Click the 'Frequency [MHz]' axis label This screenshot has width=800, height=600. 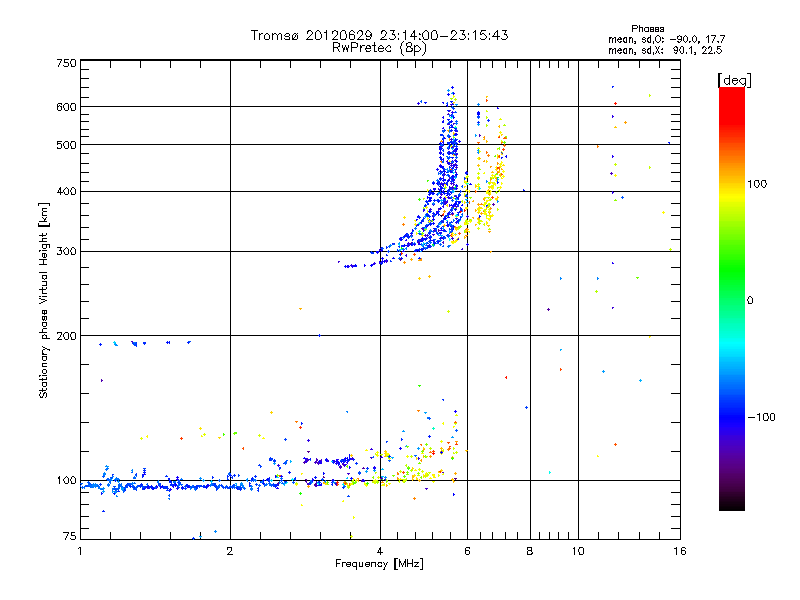click(379, 564)
